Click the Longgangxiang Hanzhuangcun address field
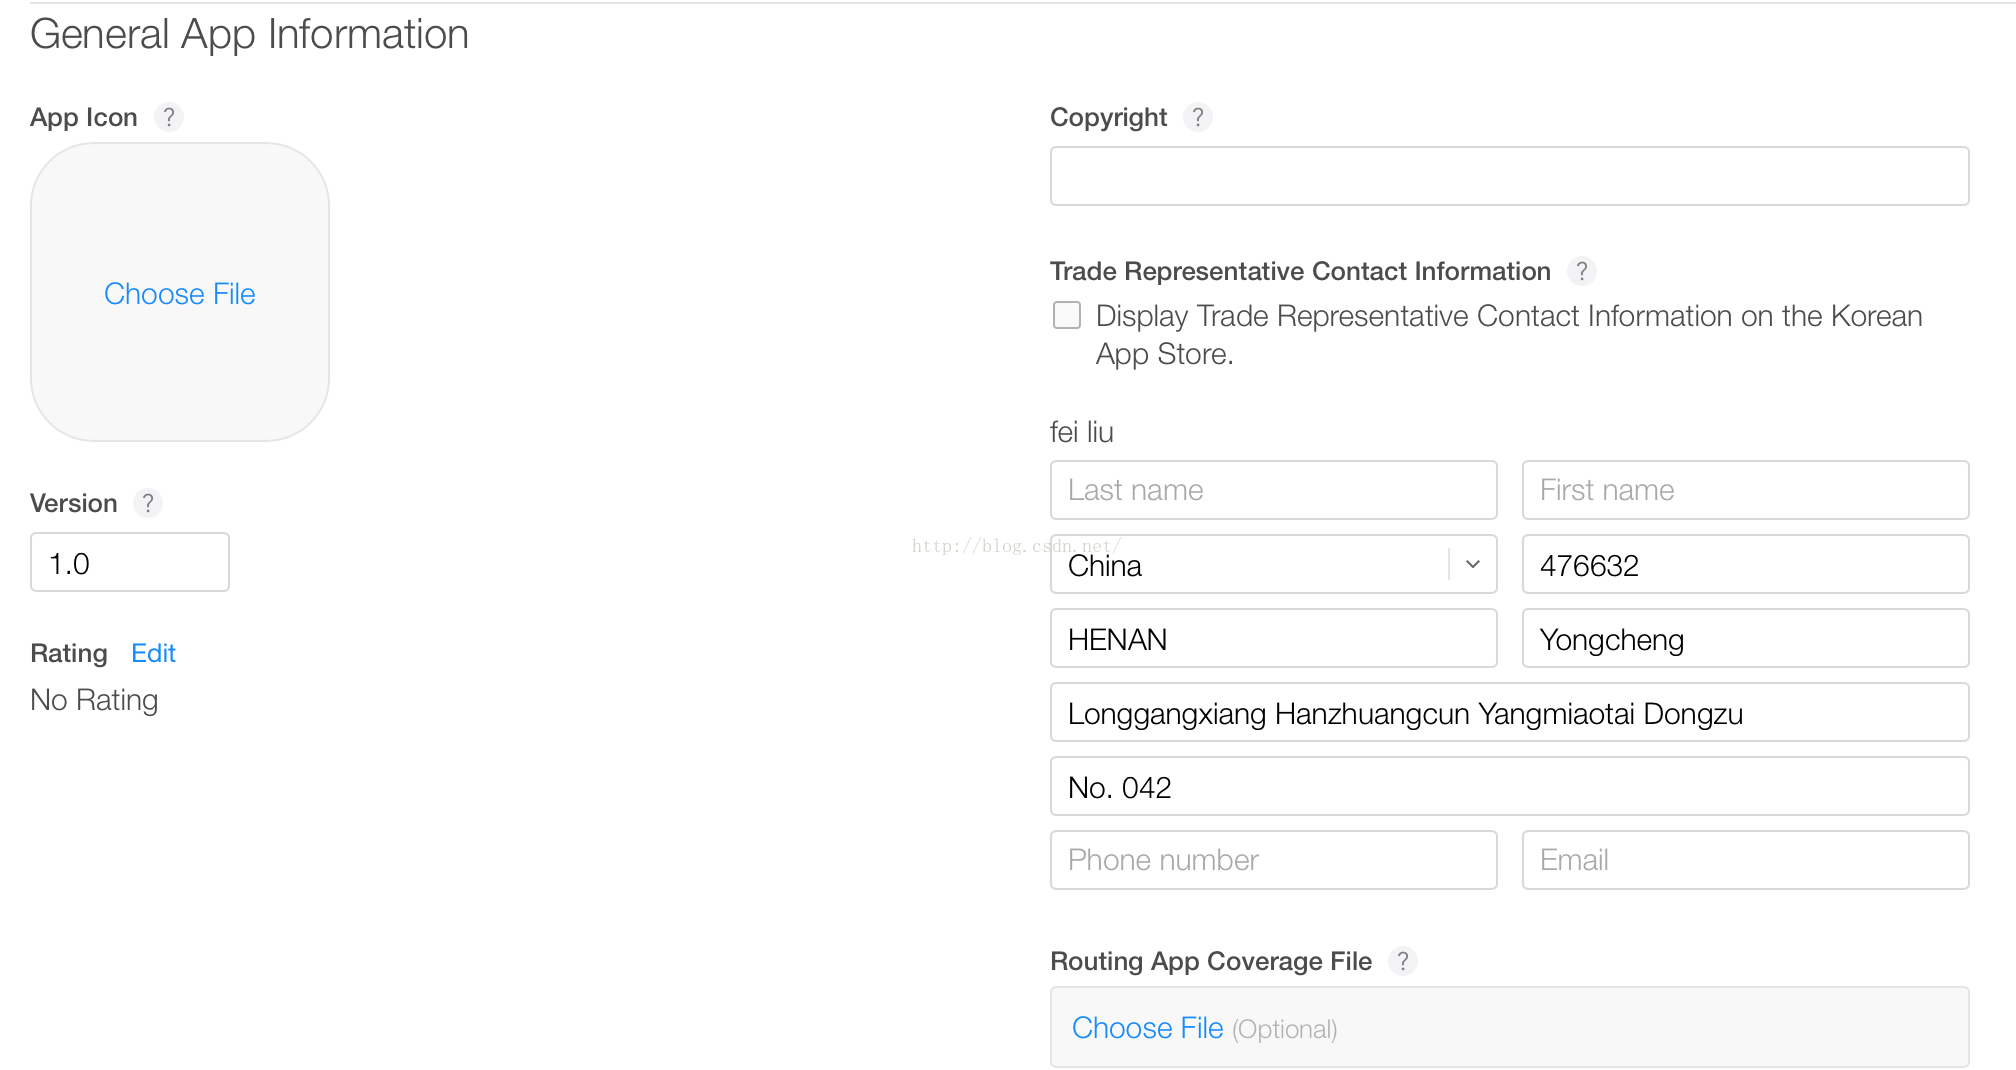 [1509, 713]
